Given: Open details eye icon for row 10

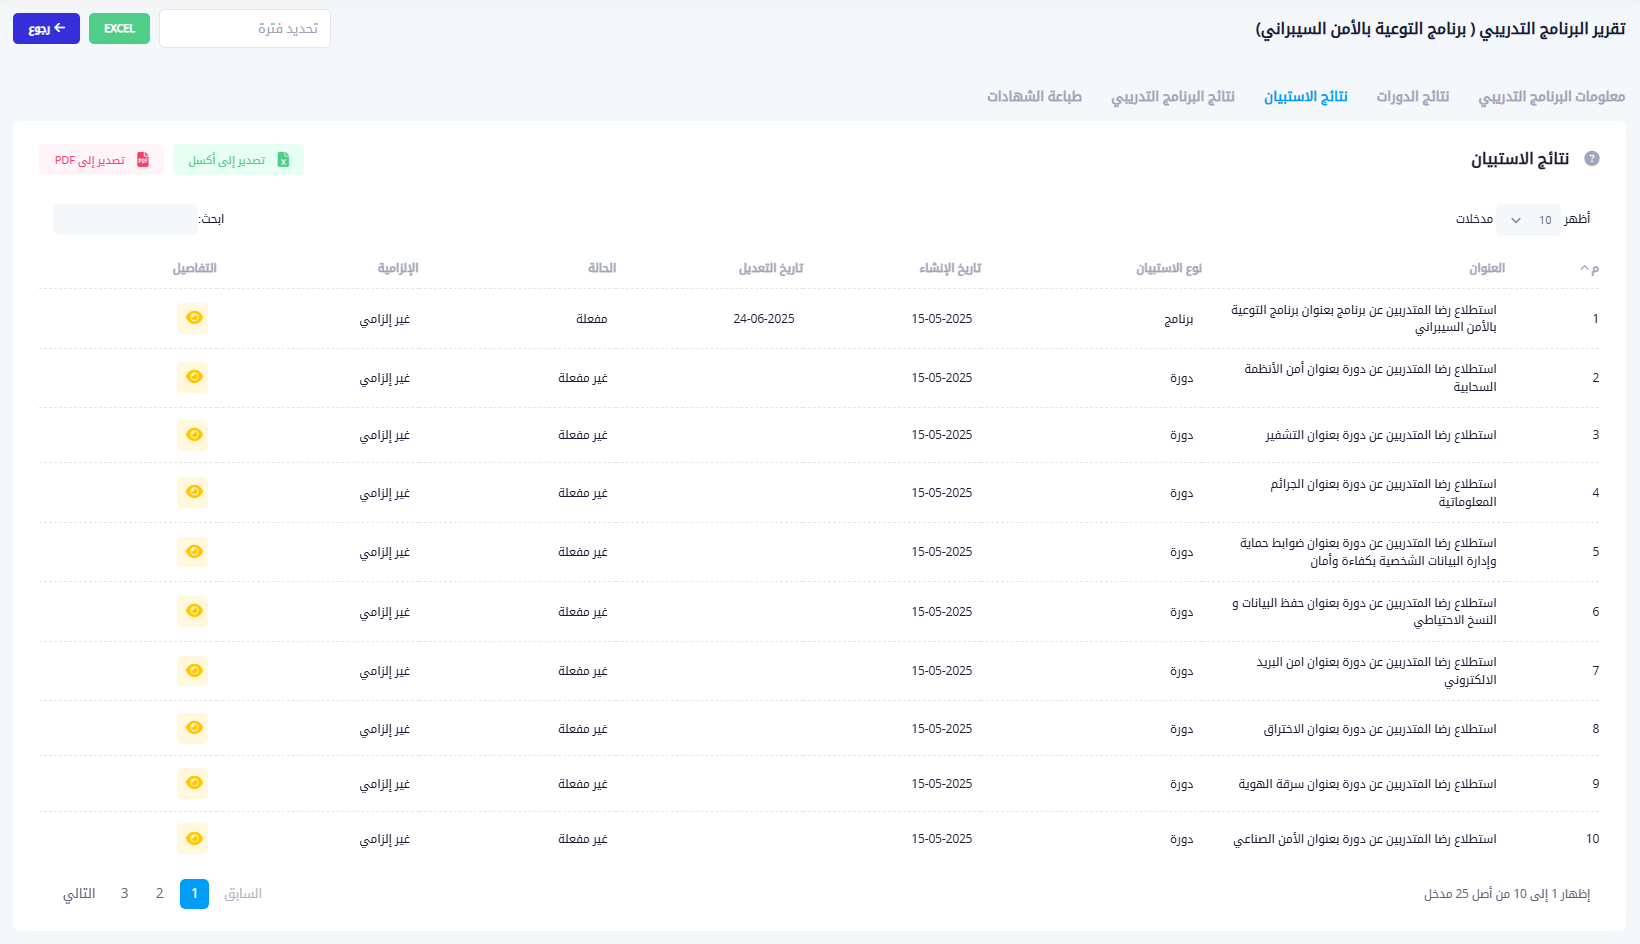Looking at the screenshot, I should pos(193,838).
